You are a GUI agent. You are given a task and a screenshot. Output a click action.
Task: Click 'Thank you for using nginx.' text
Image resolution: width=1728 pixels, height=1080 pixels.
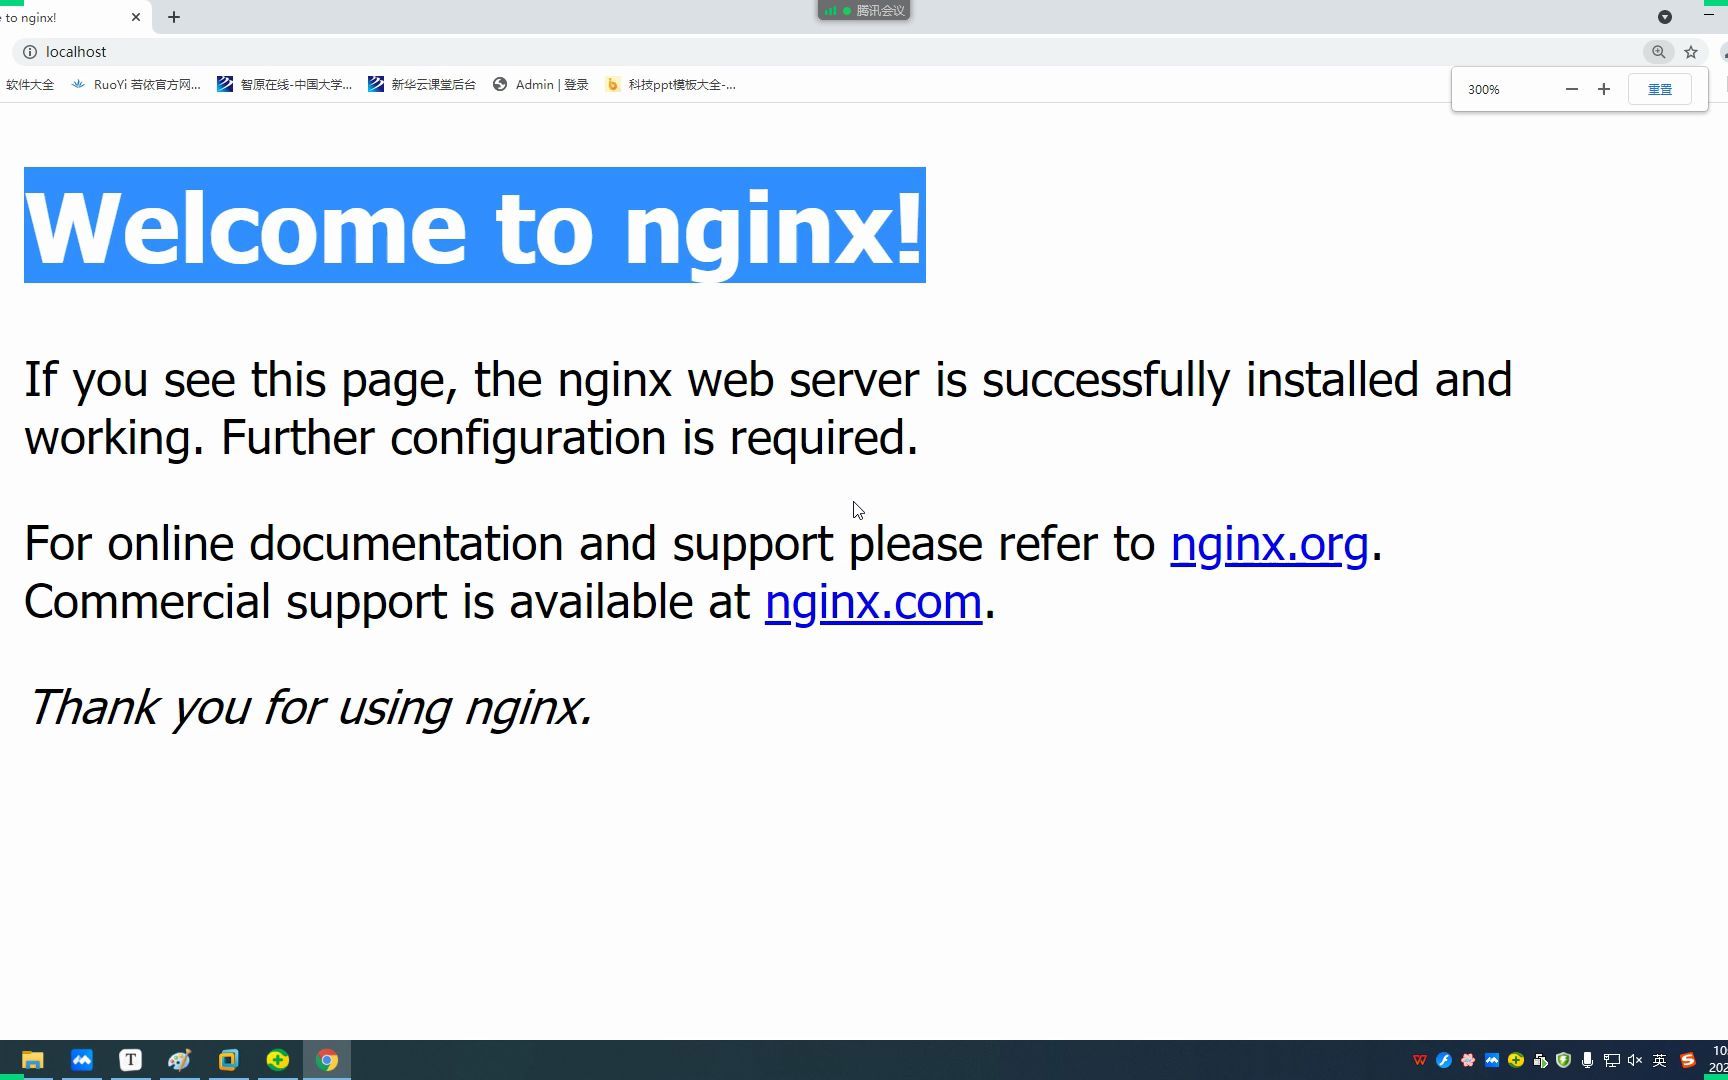[x=310, y=708]
